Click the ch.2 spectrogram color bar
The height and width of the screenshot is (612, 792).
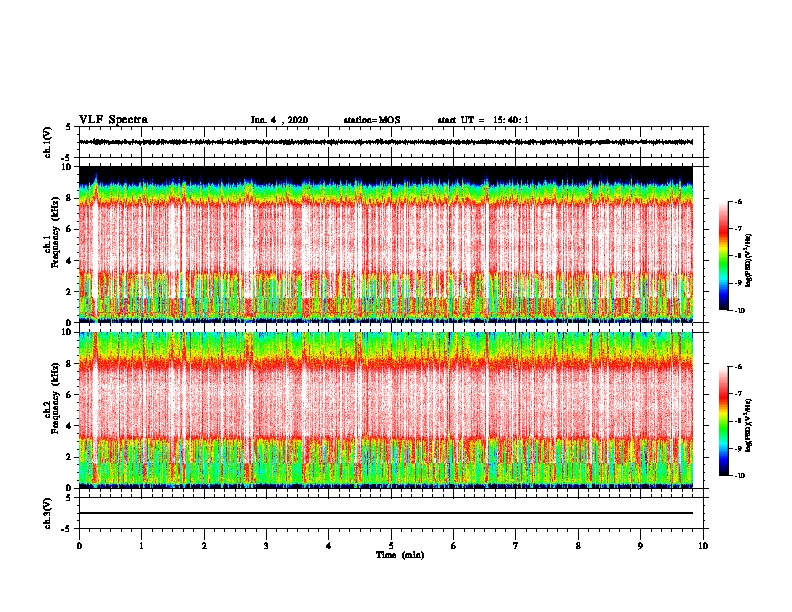coord(724,421)
